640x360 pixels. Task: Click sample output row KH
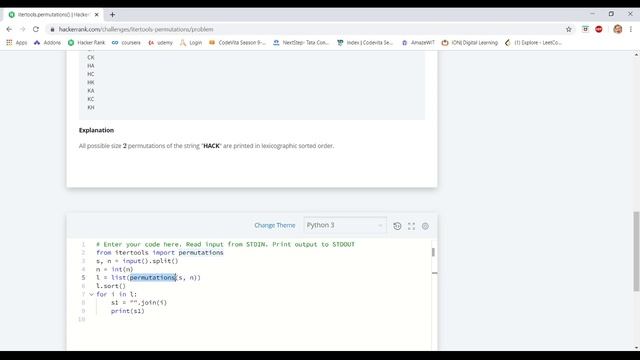(x=91, y=107)
